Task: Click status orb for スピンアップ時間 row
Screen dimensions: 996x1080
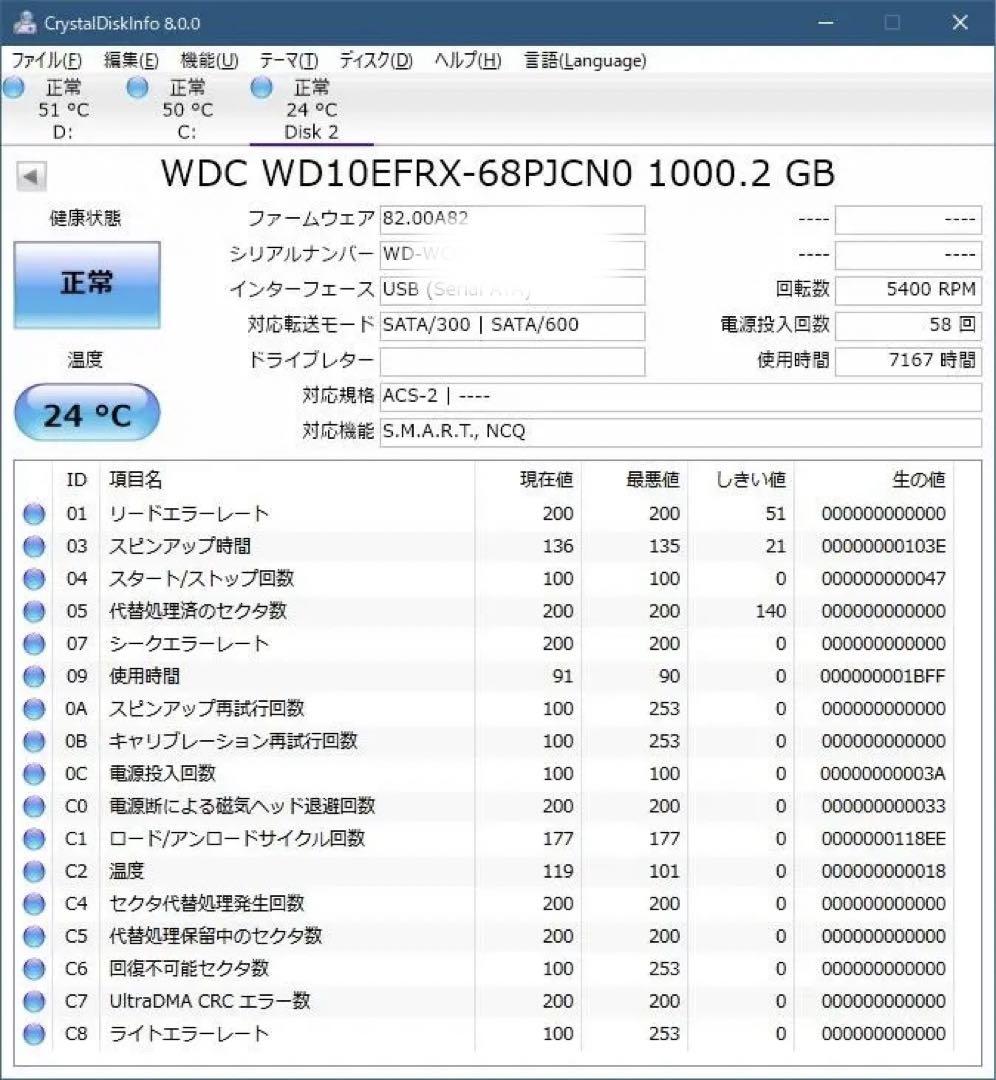Action: (34, 546)
